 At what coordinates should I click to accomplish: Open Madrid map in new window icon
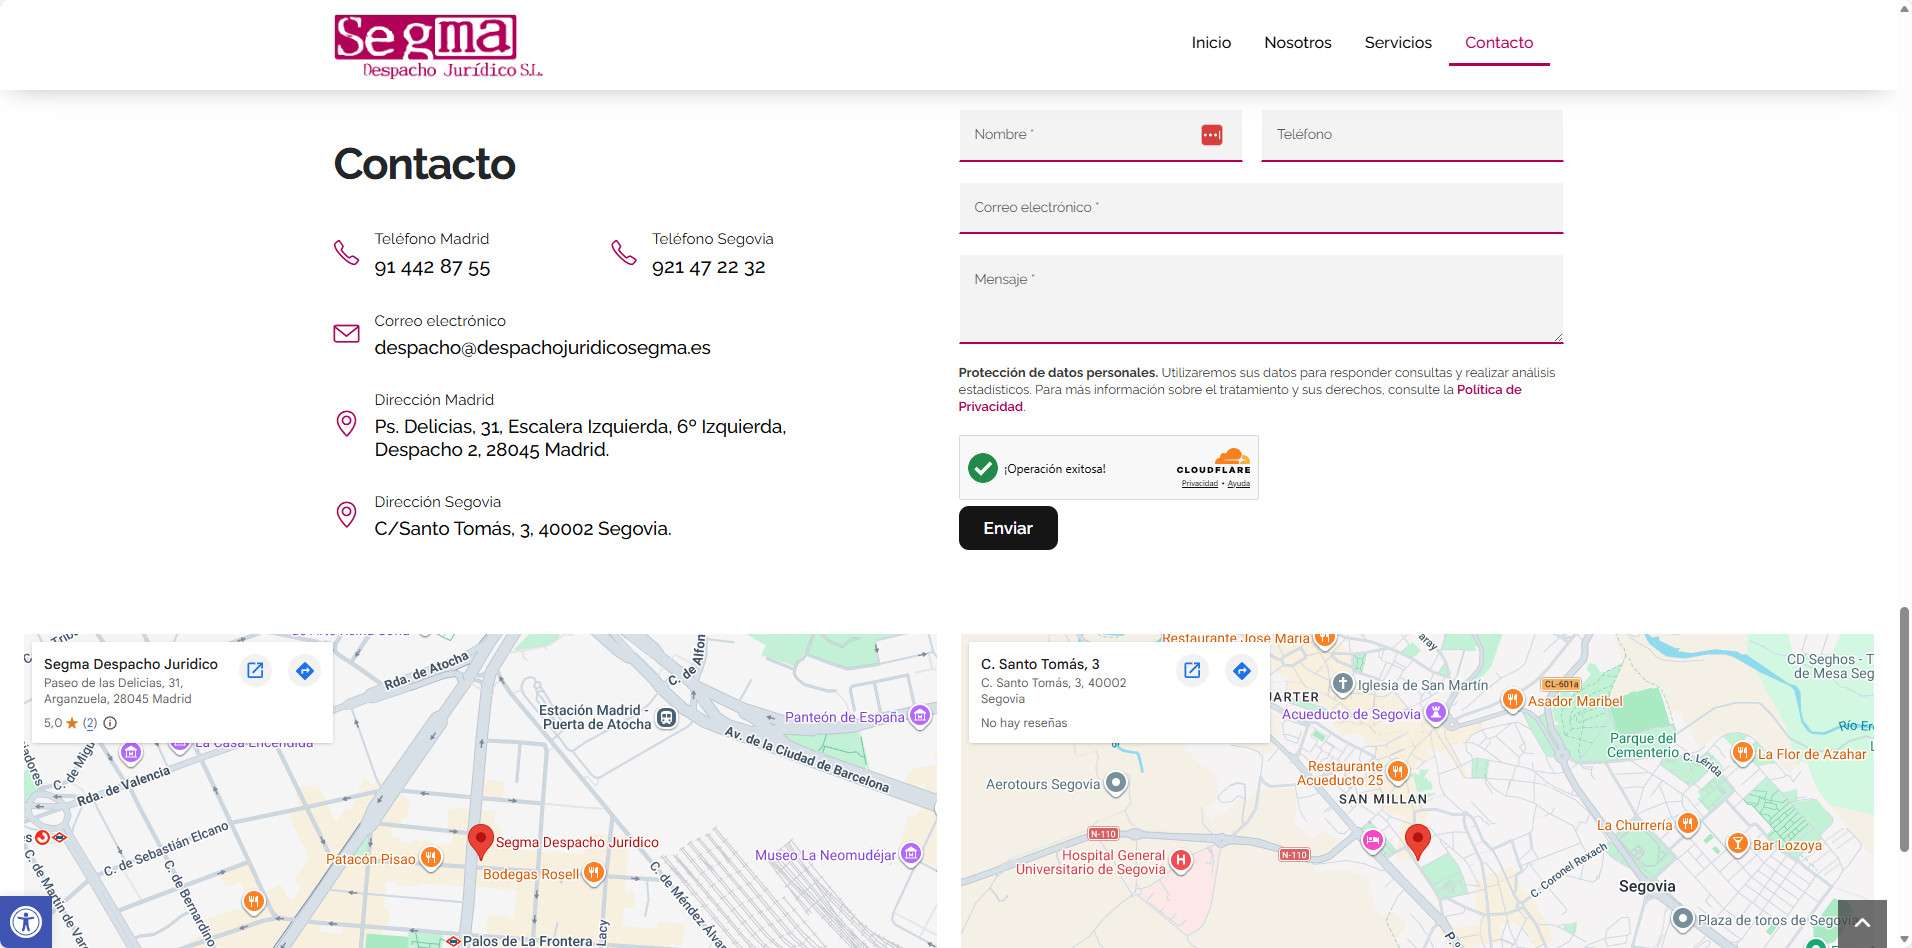(x=255, y=670)
